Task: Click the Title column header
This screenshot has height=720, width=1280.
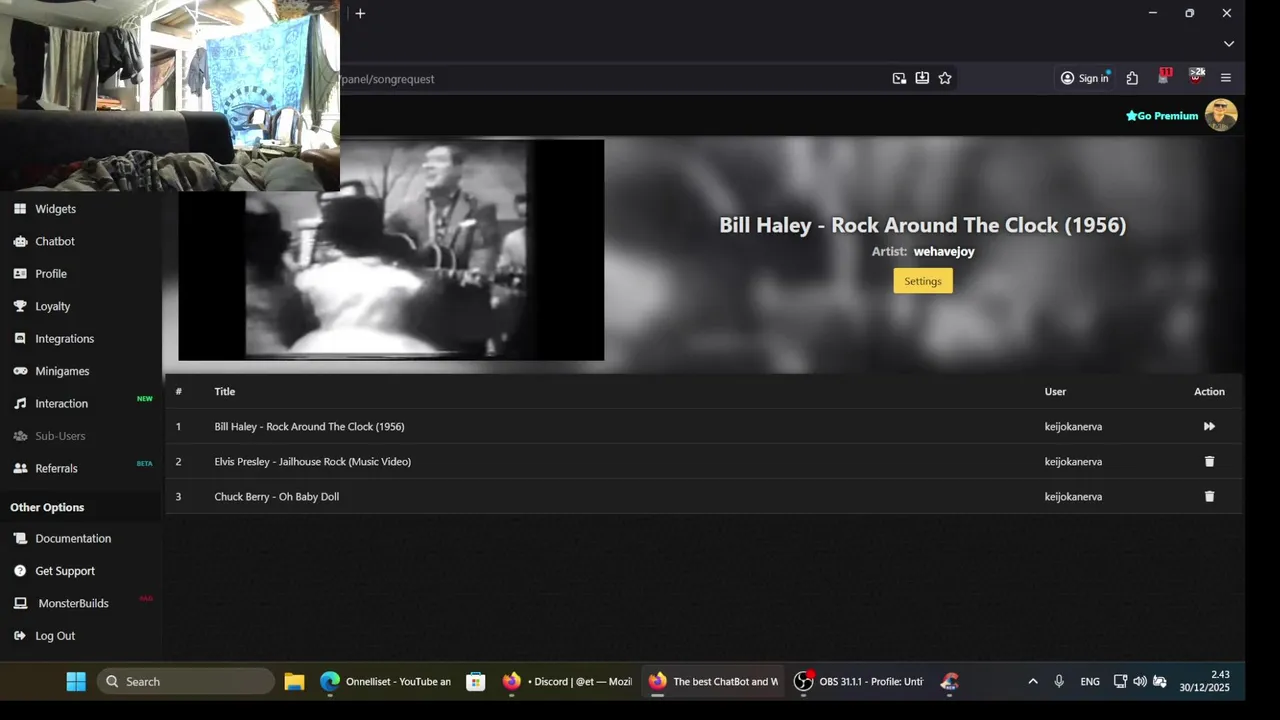Action: tap(224, 392)
